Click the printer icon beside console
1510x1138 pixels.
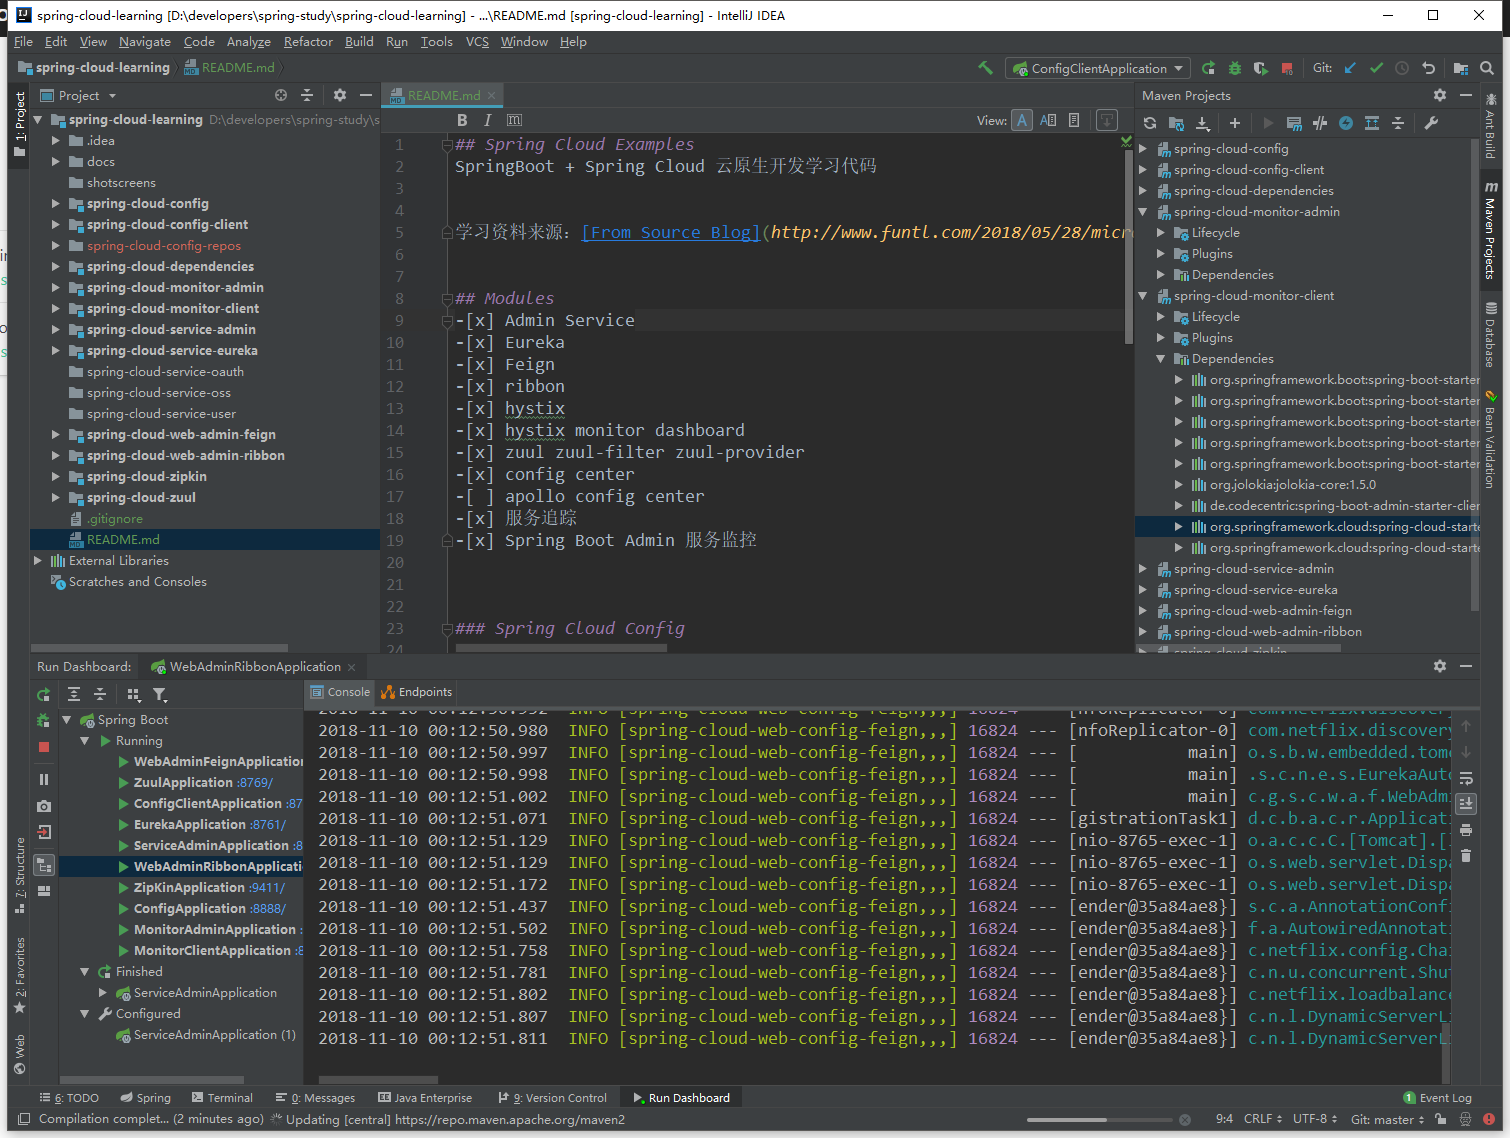1465,829
